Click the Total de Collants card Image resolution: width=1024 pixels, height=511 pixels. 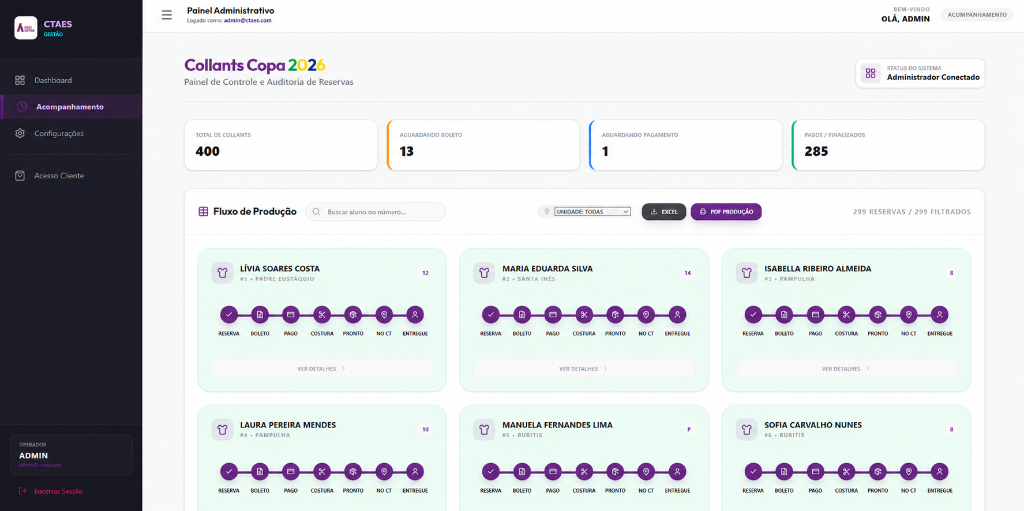[281, 145]
